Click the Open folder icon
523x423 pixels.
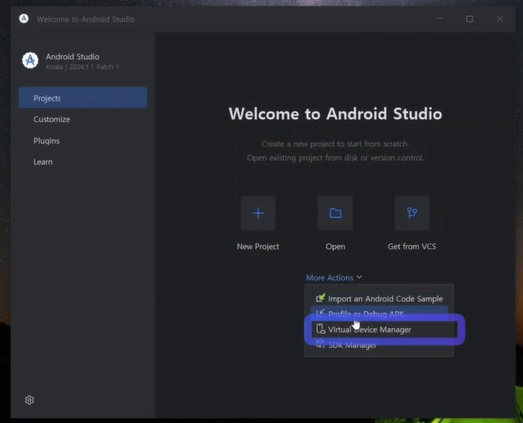335,213
